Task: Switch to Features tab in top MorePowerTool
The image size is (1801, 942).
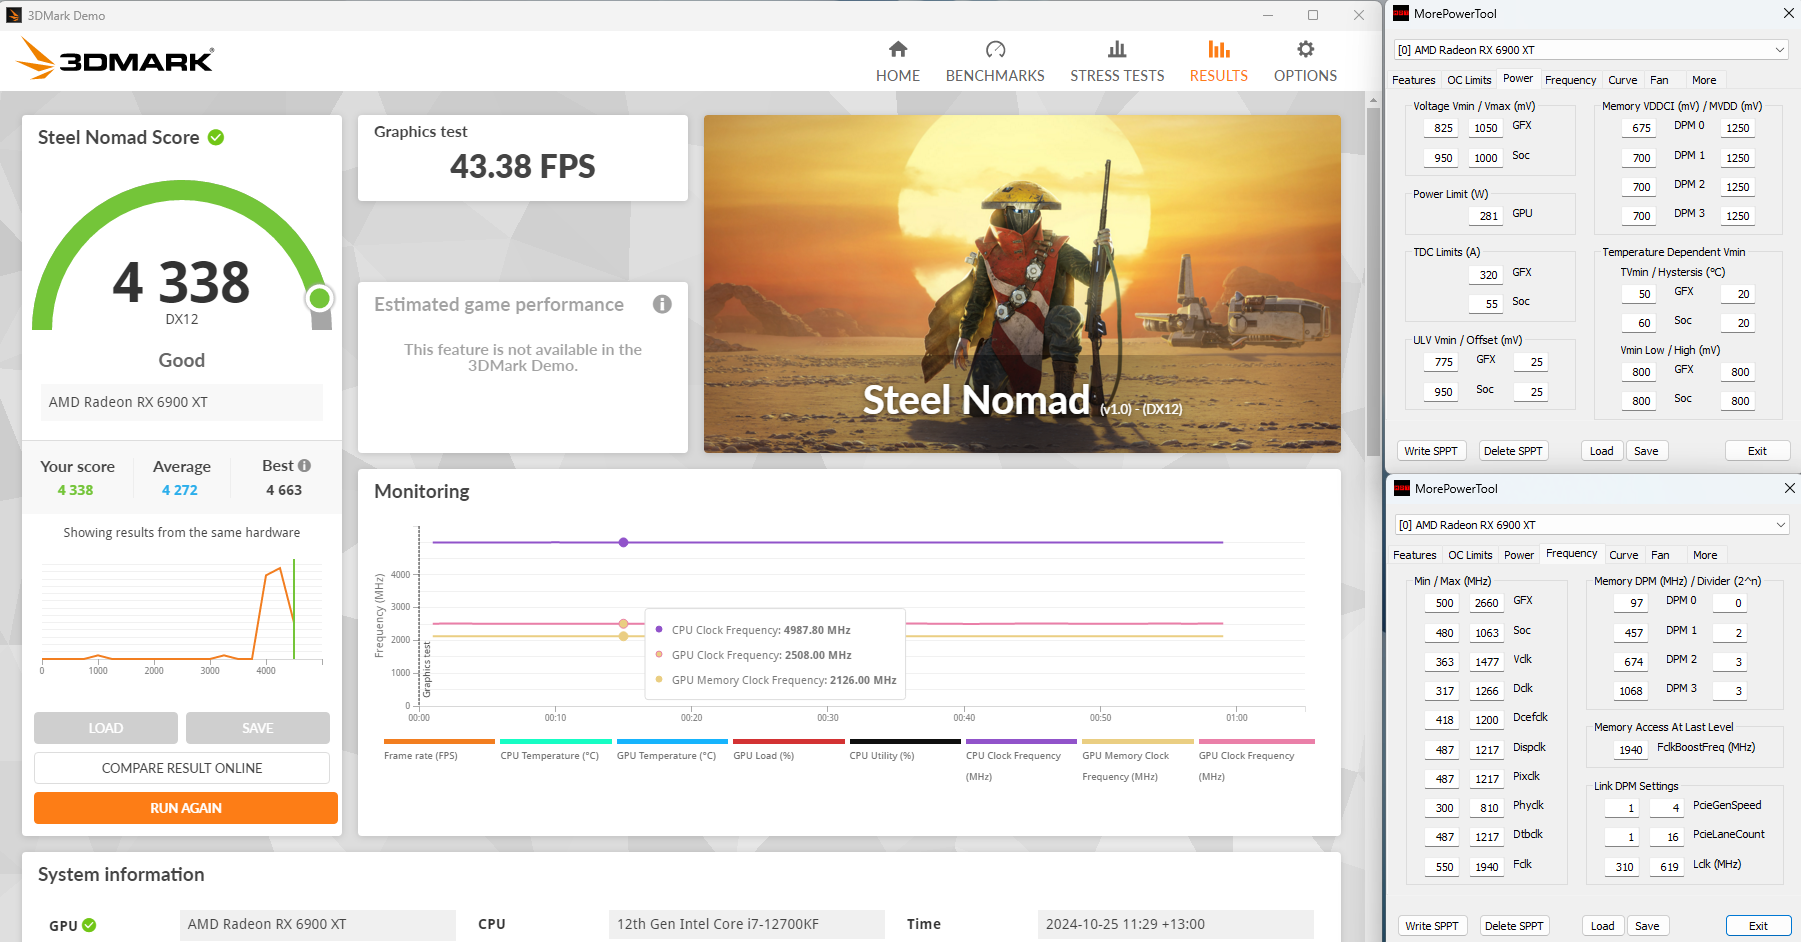Action: coord(1413,80)
